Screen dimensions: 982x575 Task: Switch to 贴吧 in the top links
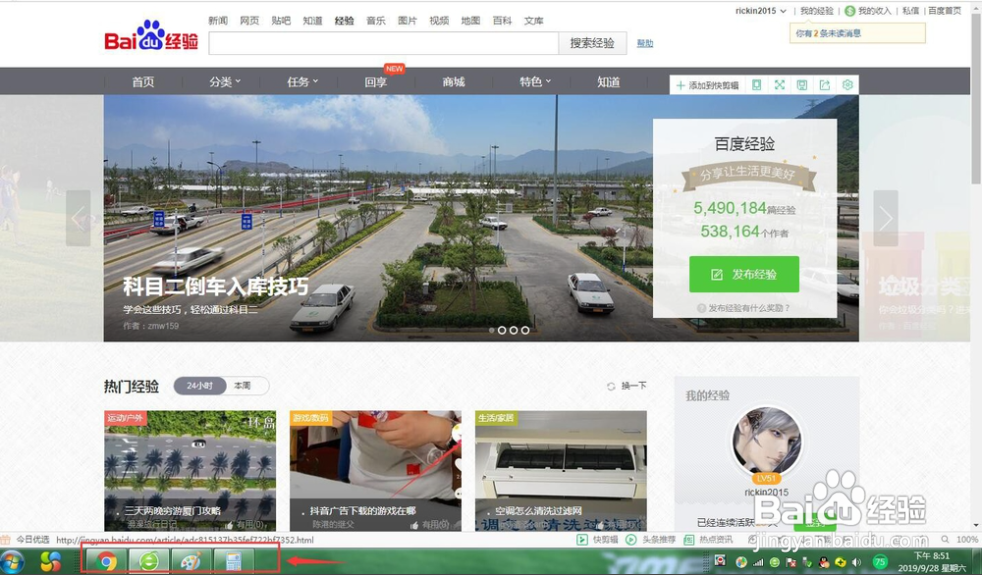(x=281, y=21)
